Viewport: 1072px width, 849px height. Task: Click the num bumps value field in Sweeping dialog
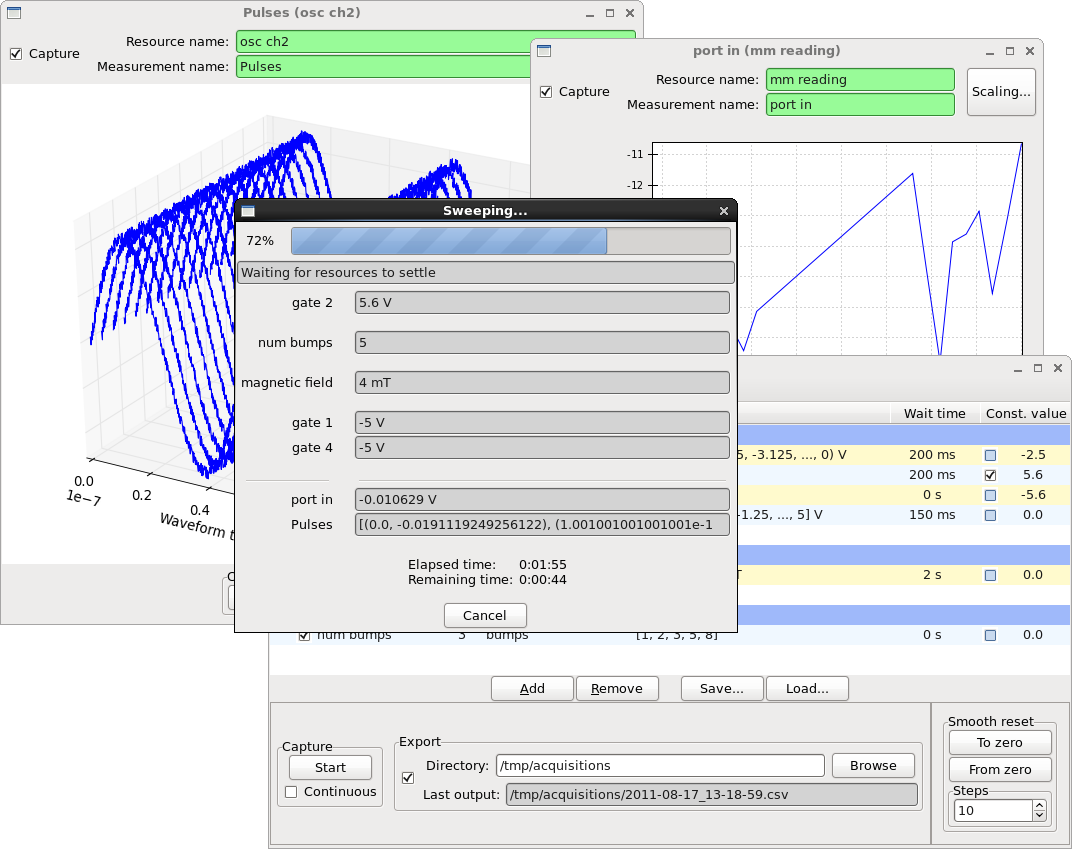click(x=542, y=342)
